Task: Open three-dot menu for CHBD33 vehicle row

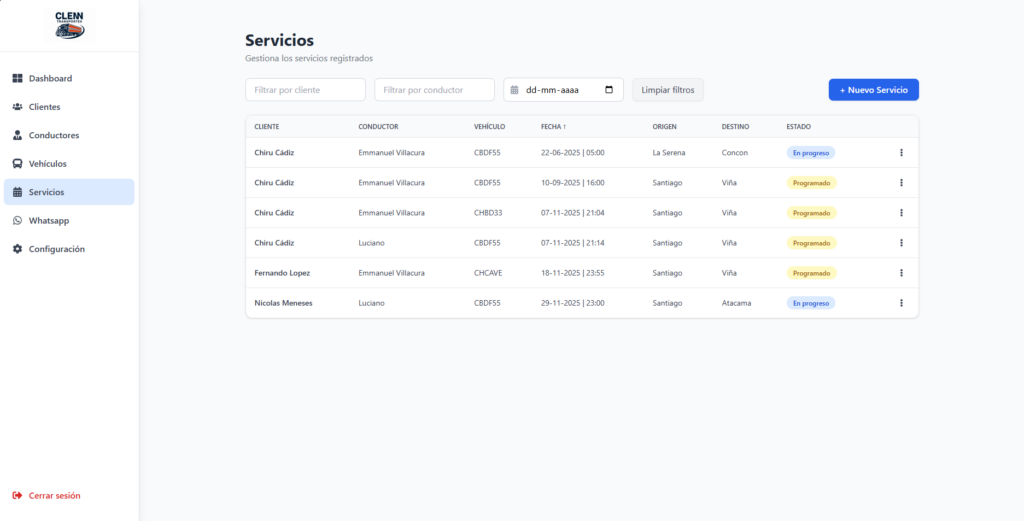Action: click(901, 213)
